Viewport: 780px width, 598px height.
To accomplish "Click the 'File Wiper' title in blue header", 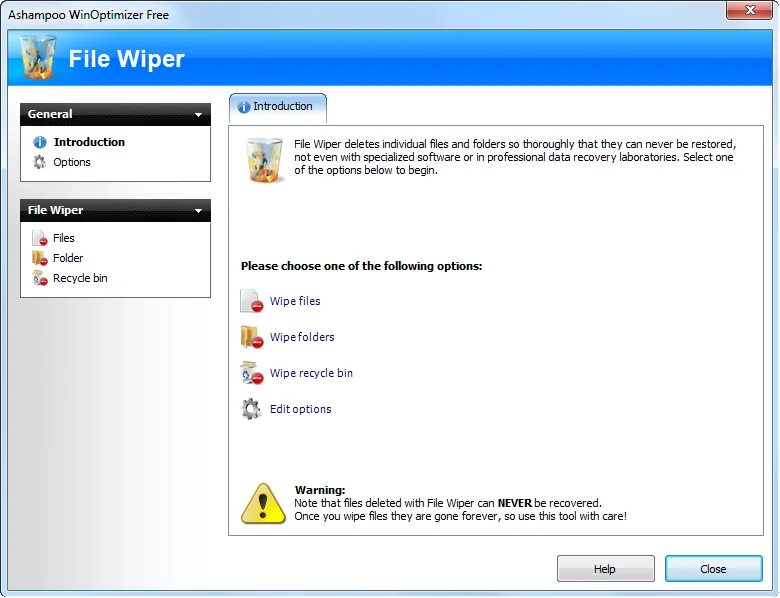I will 126,59.
